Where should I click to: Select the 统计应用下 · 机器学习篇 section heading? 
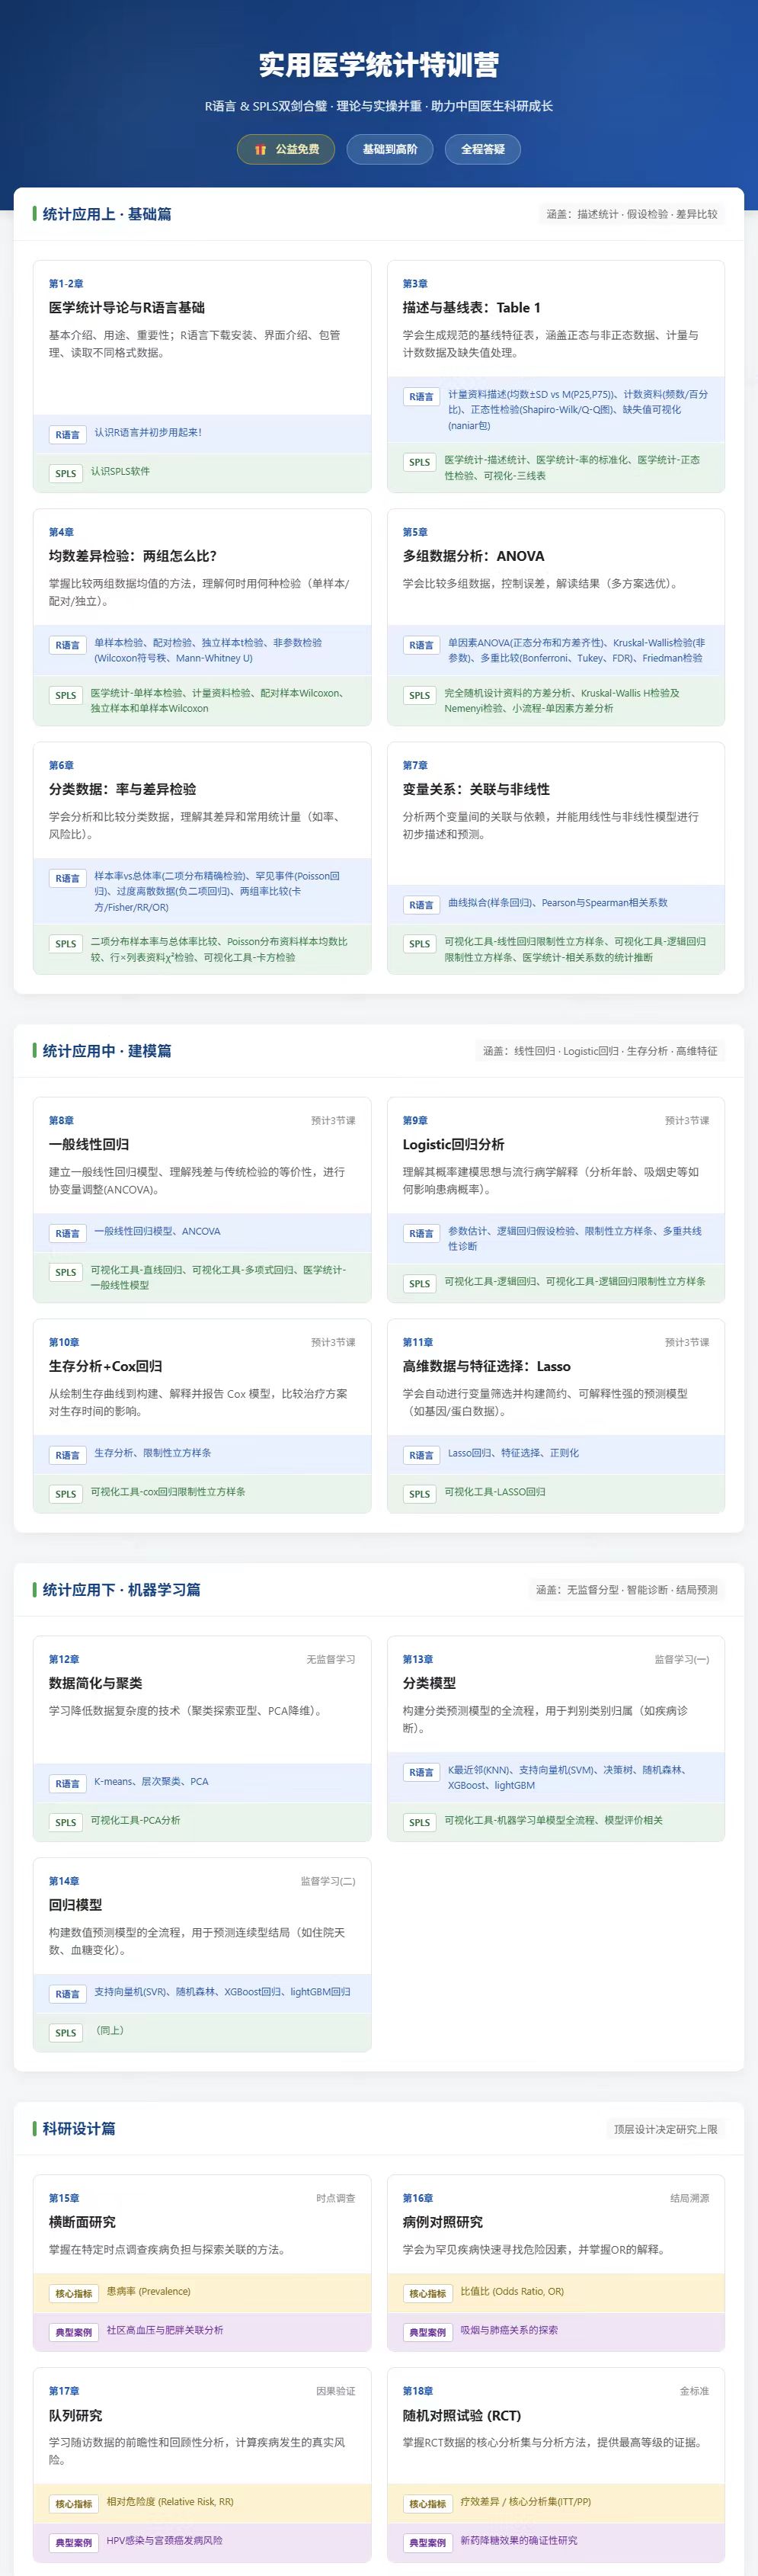[121, 1590]
